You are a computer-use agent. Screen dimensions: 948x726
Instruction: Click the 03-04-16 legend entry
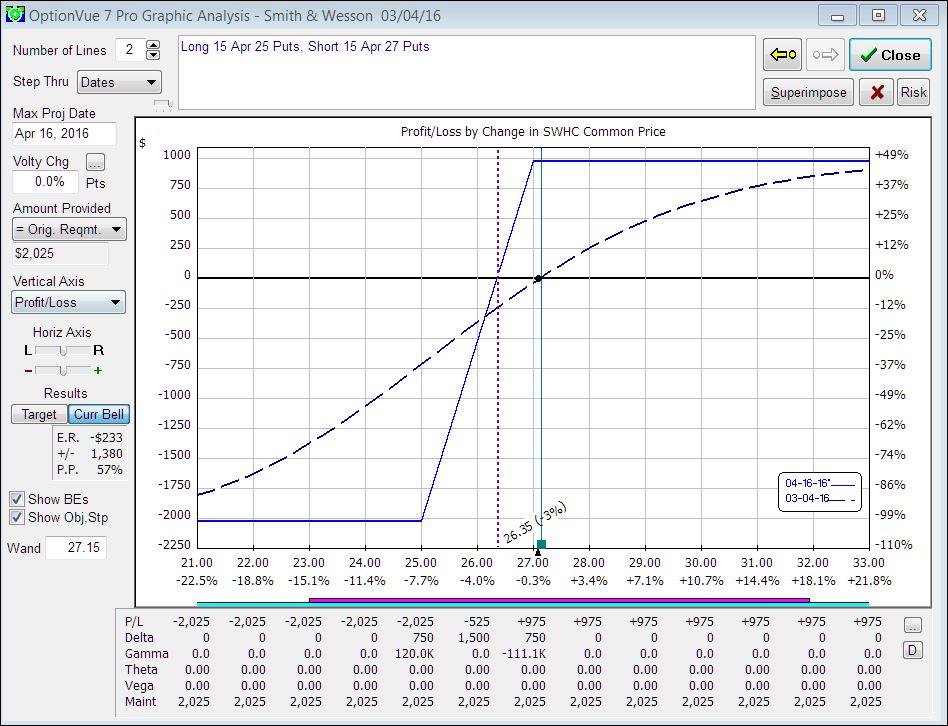click(820, 499)
